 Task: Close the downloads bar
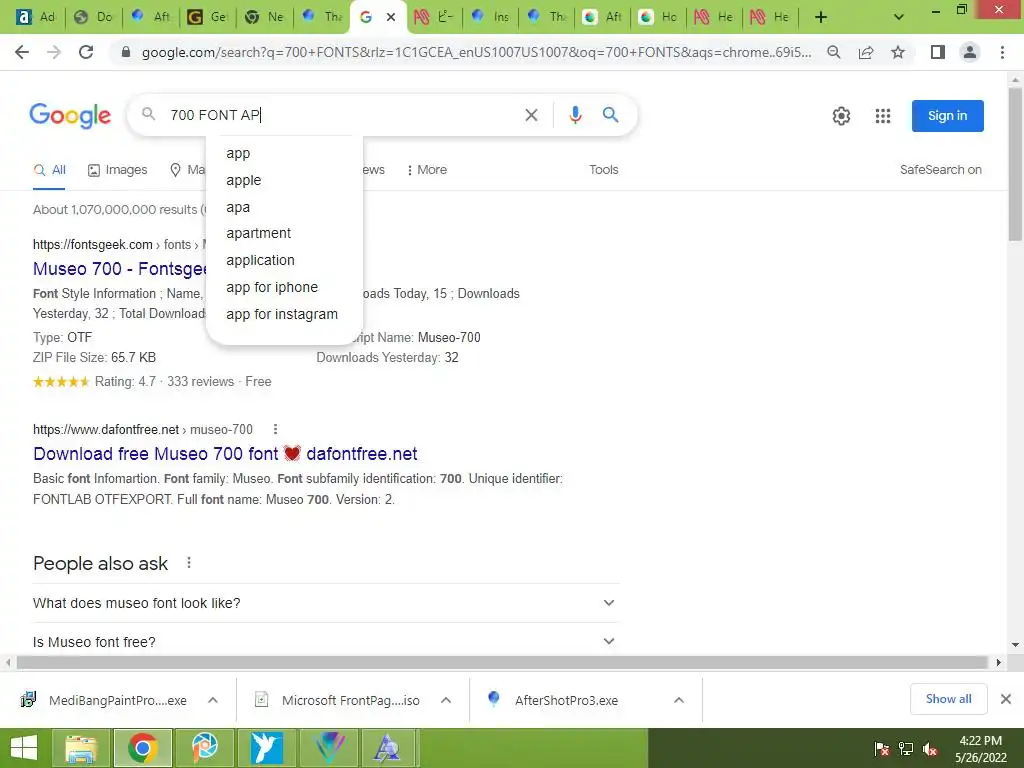click(x=1006, y=699)
